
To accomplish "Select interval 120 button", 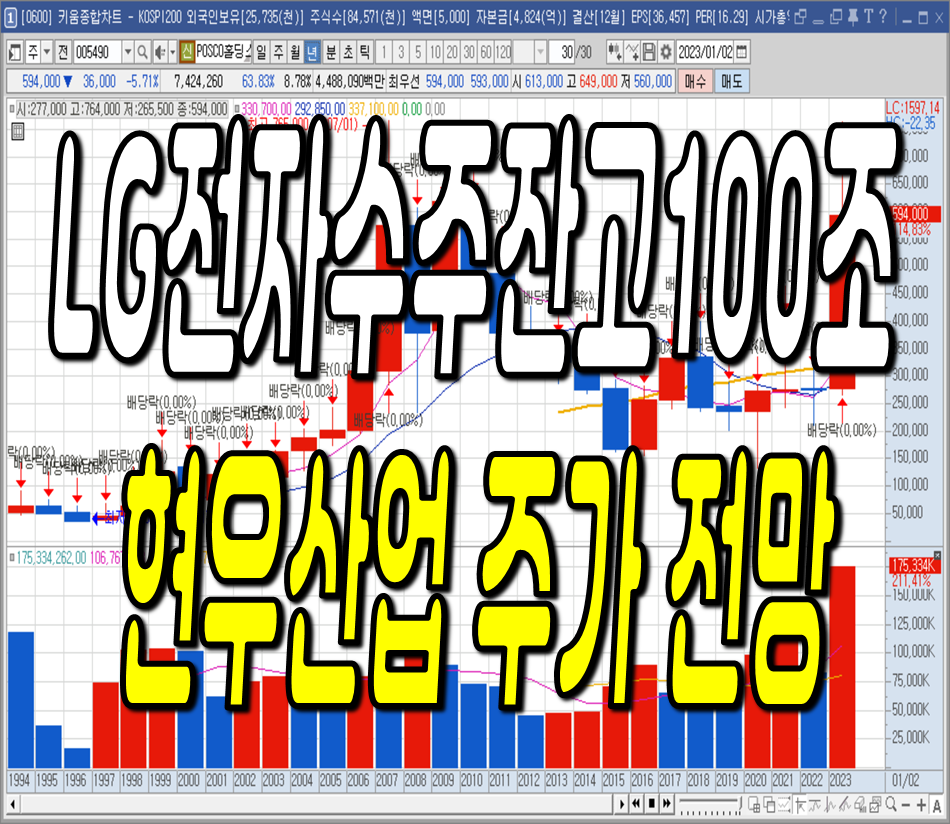I will (x=503, y=52).
